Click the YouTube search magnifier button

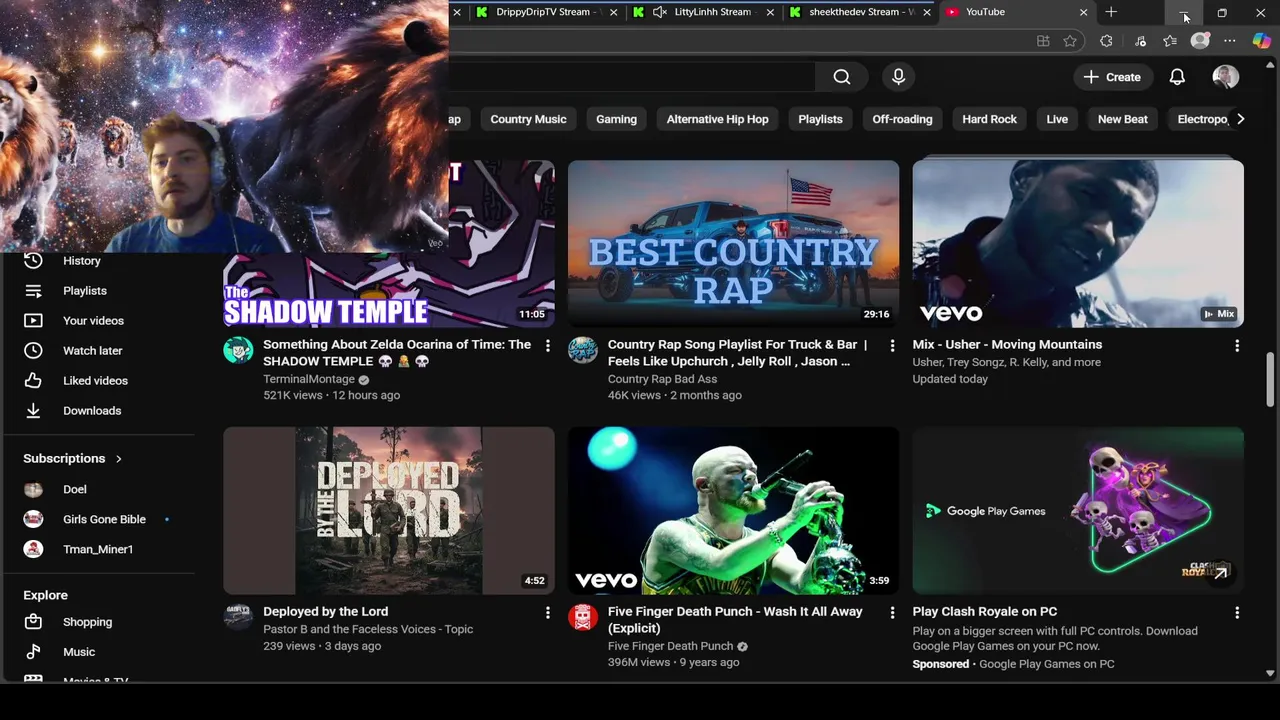click(x=842, y=77)
